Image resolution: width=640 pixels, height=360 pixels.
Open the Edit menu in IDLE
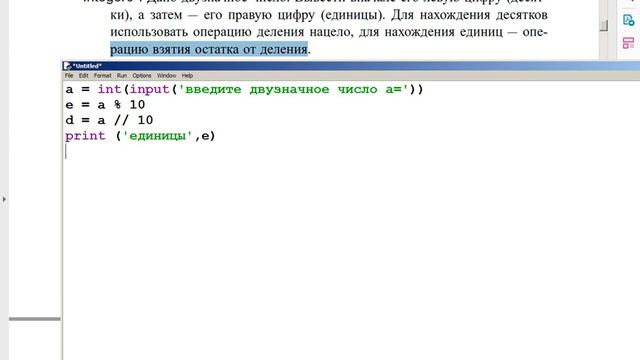[84, 76]
